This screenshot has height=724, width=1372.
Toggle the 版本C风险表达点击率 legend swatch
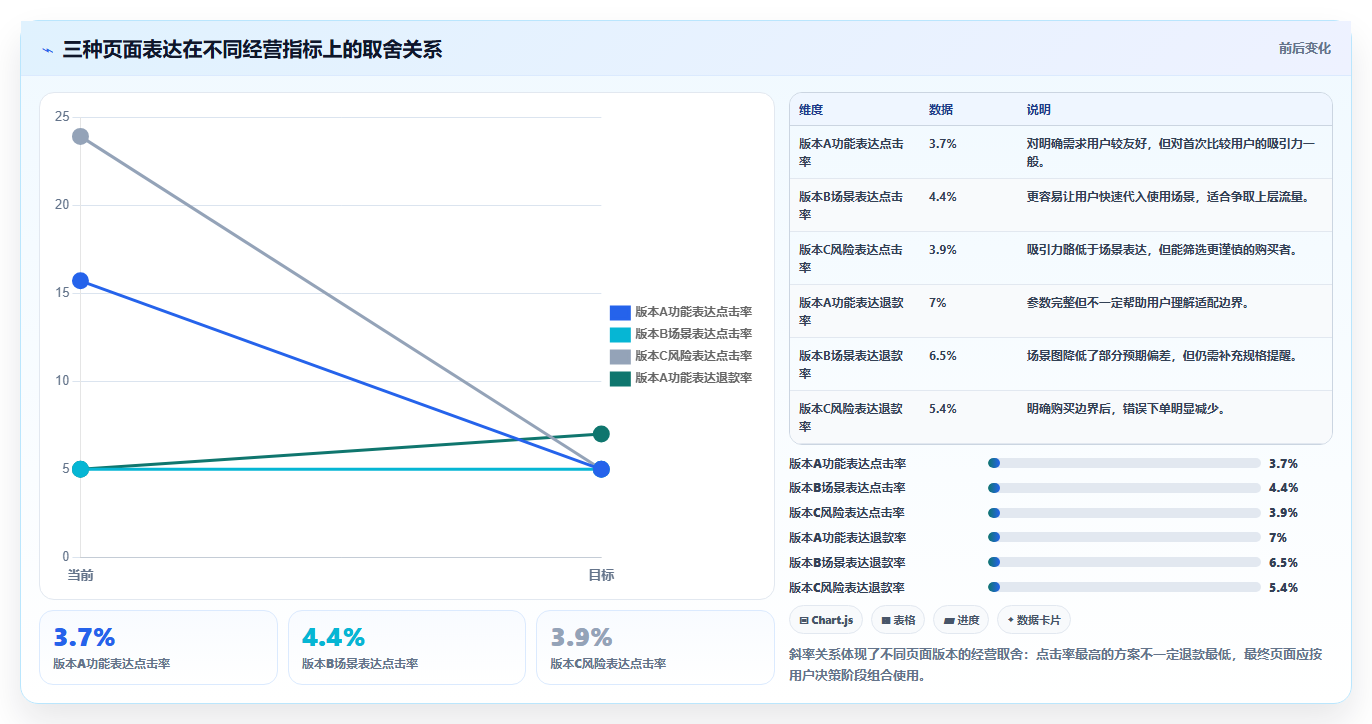[x=620, y=356]
